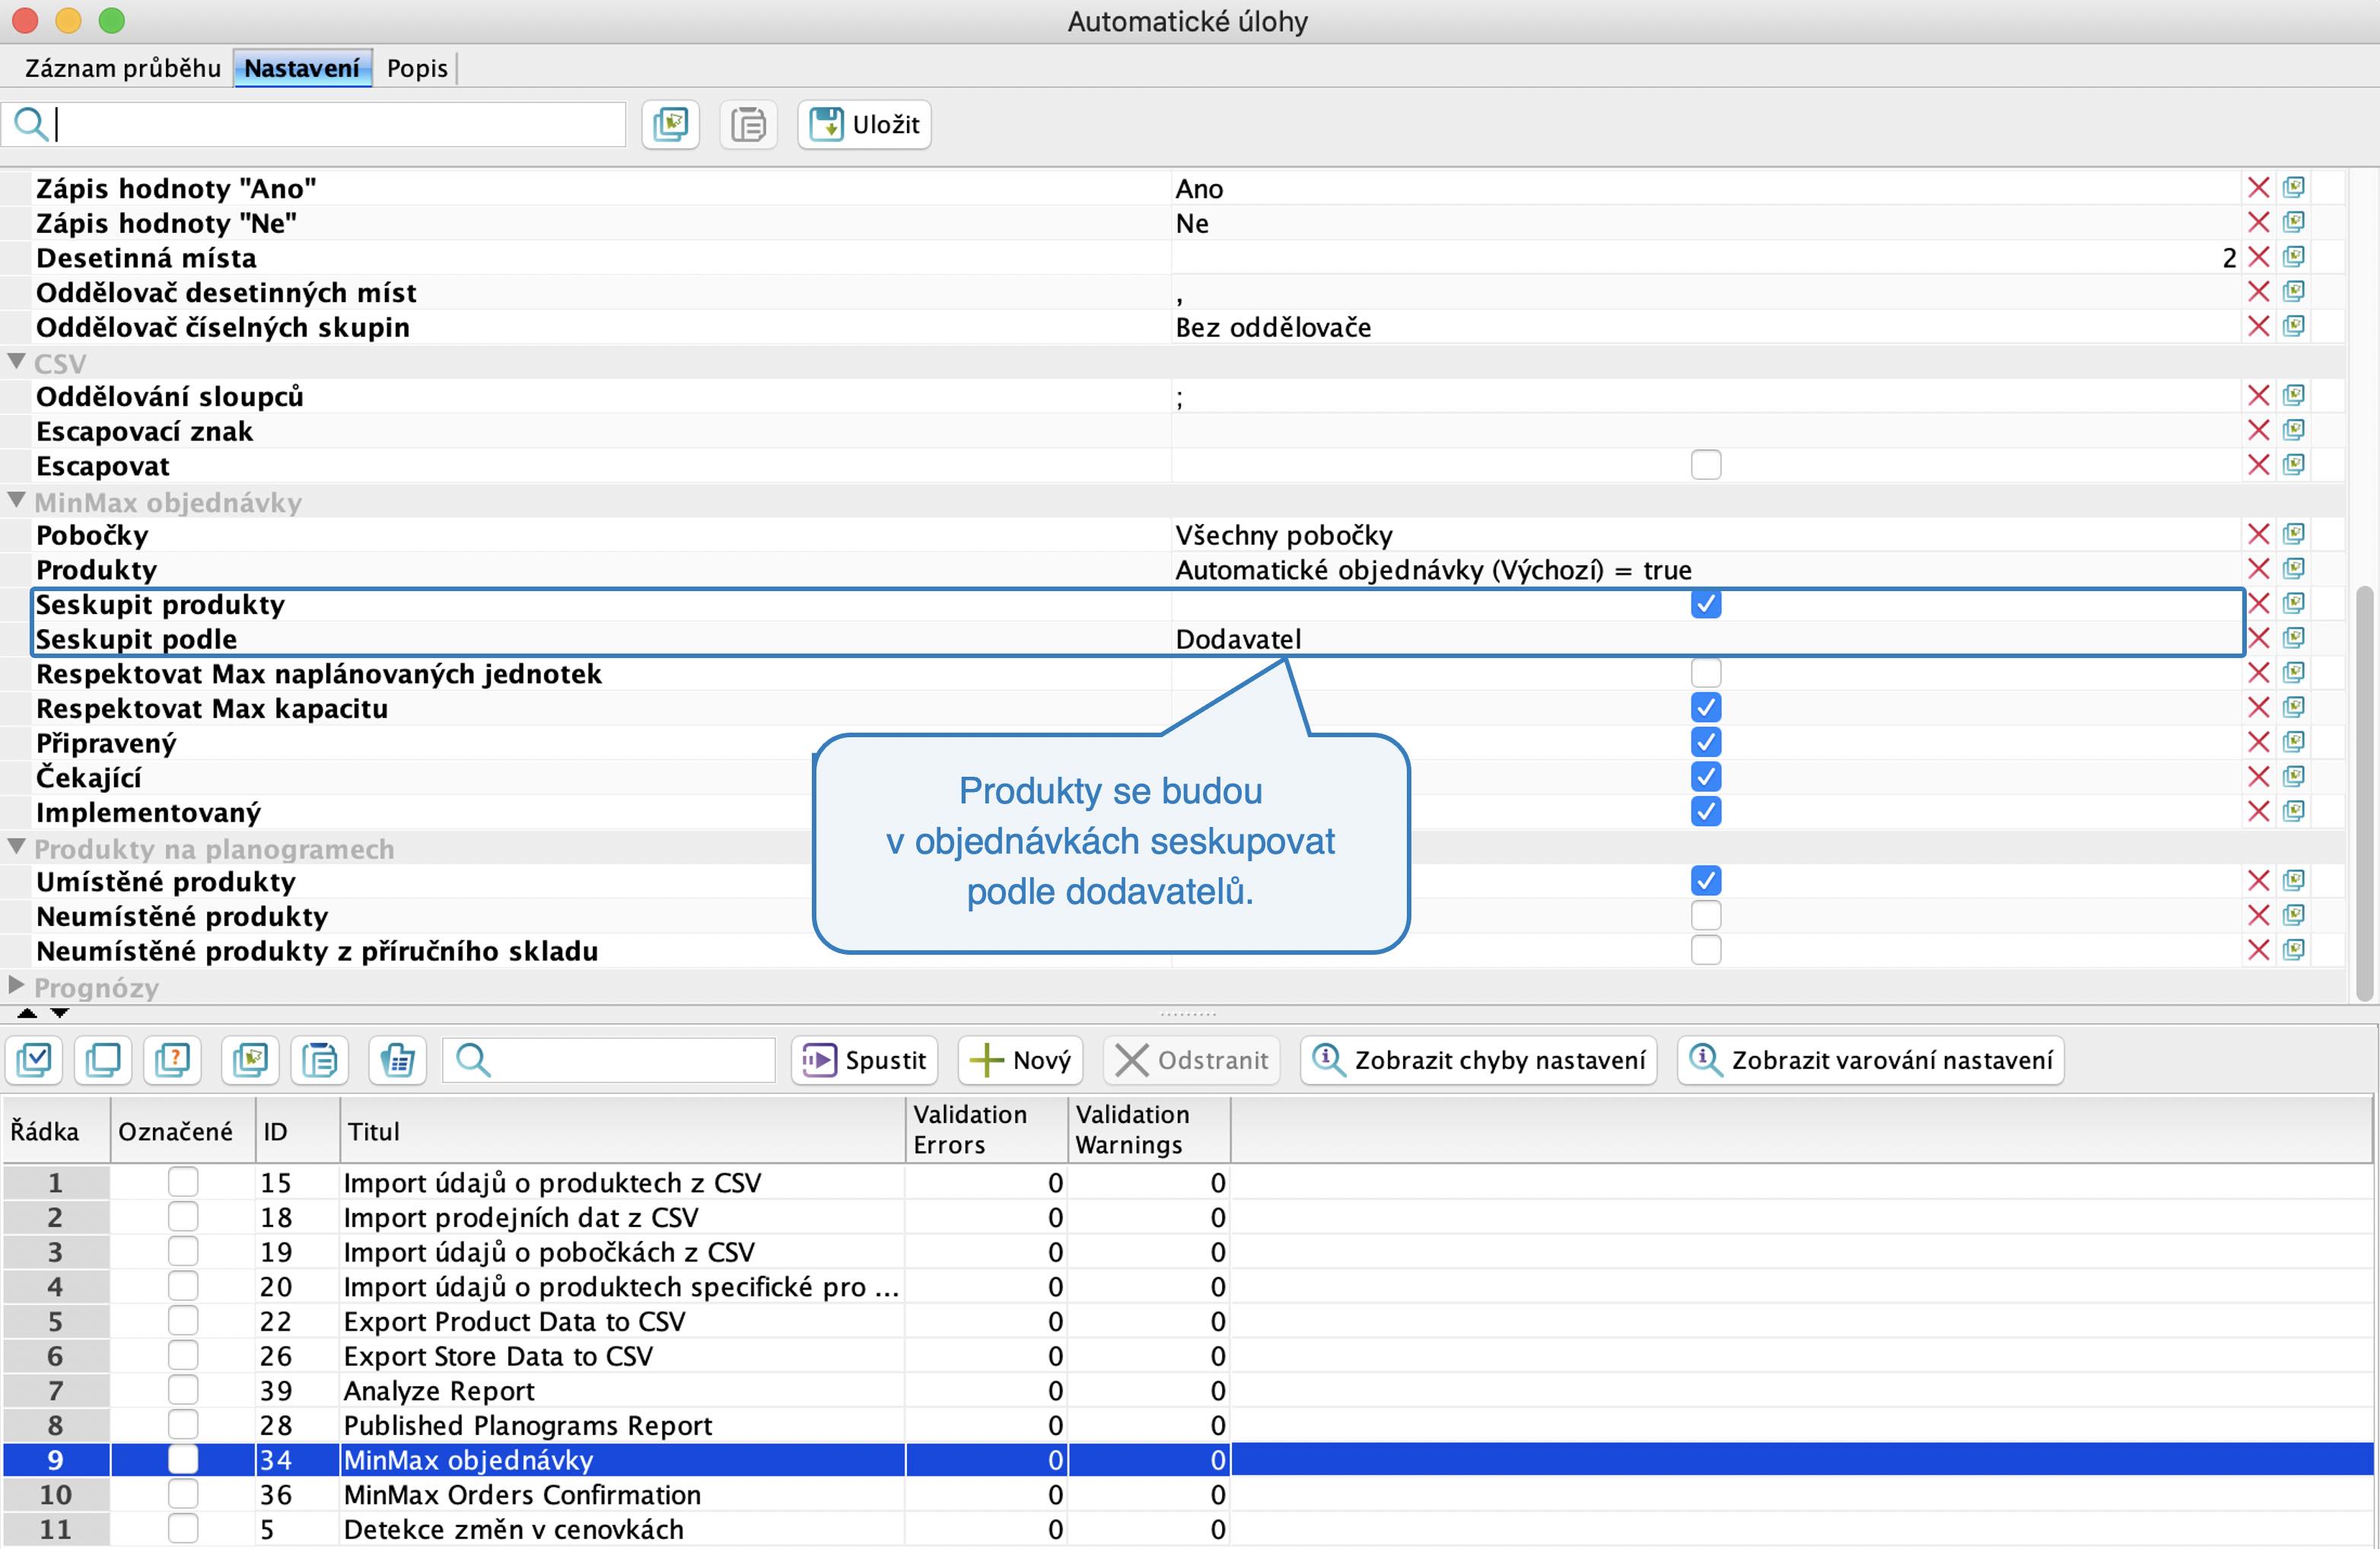Click the paste settings icon next to Uložit
The height and width of the screenshot is (1549, 2380).
(x=748, y=124)
